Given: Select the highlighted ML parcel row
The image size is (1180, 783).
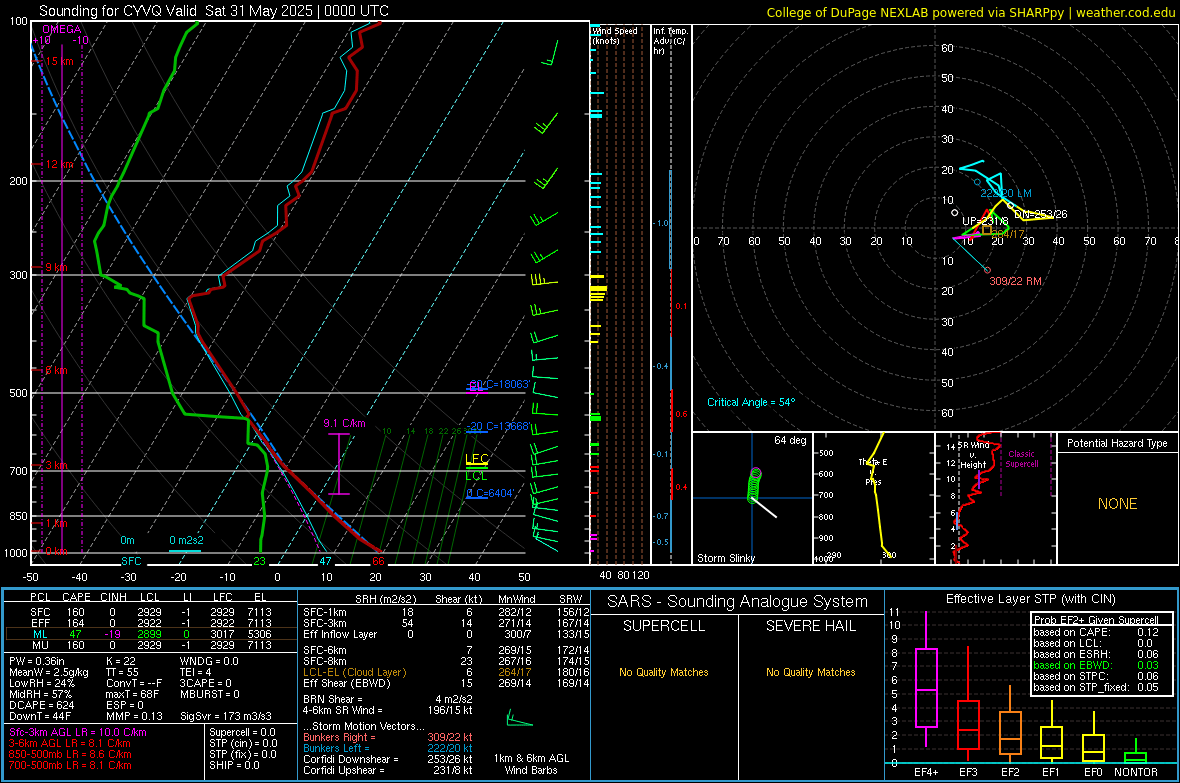Looking at the screenshot, I should pyautogui.click(x=150, y=634).
